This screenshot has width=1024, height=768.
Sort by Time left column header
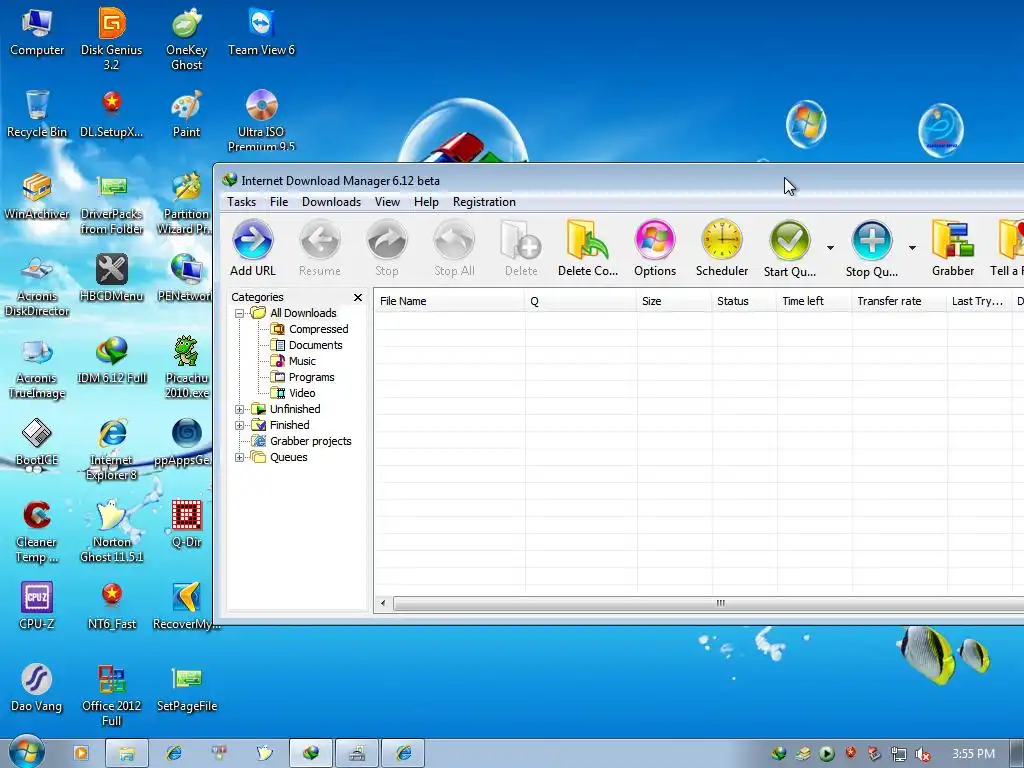[814, 301]
